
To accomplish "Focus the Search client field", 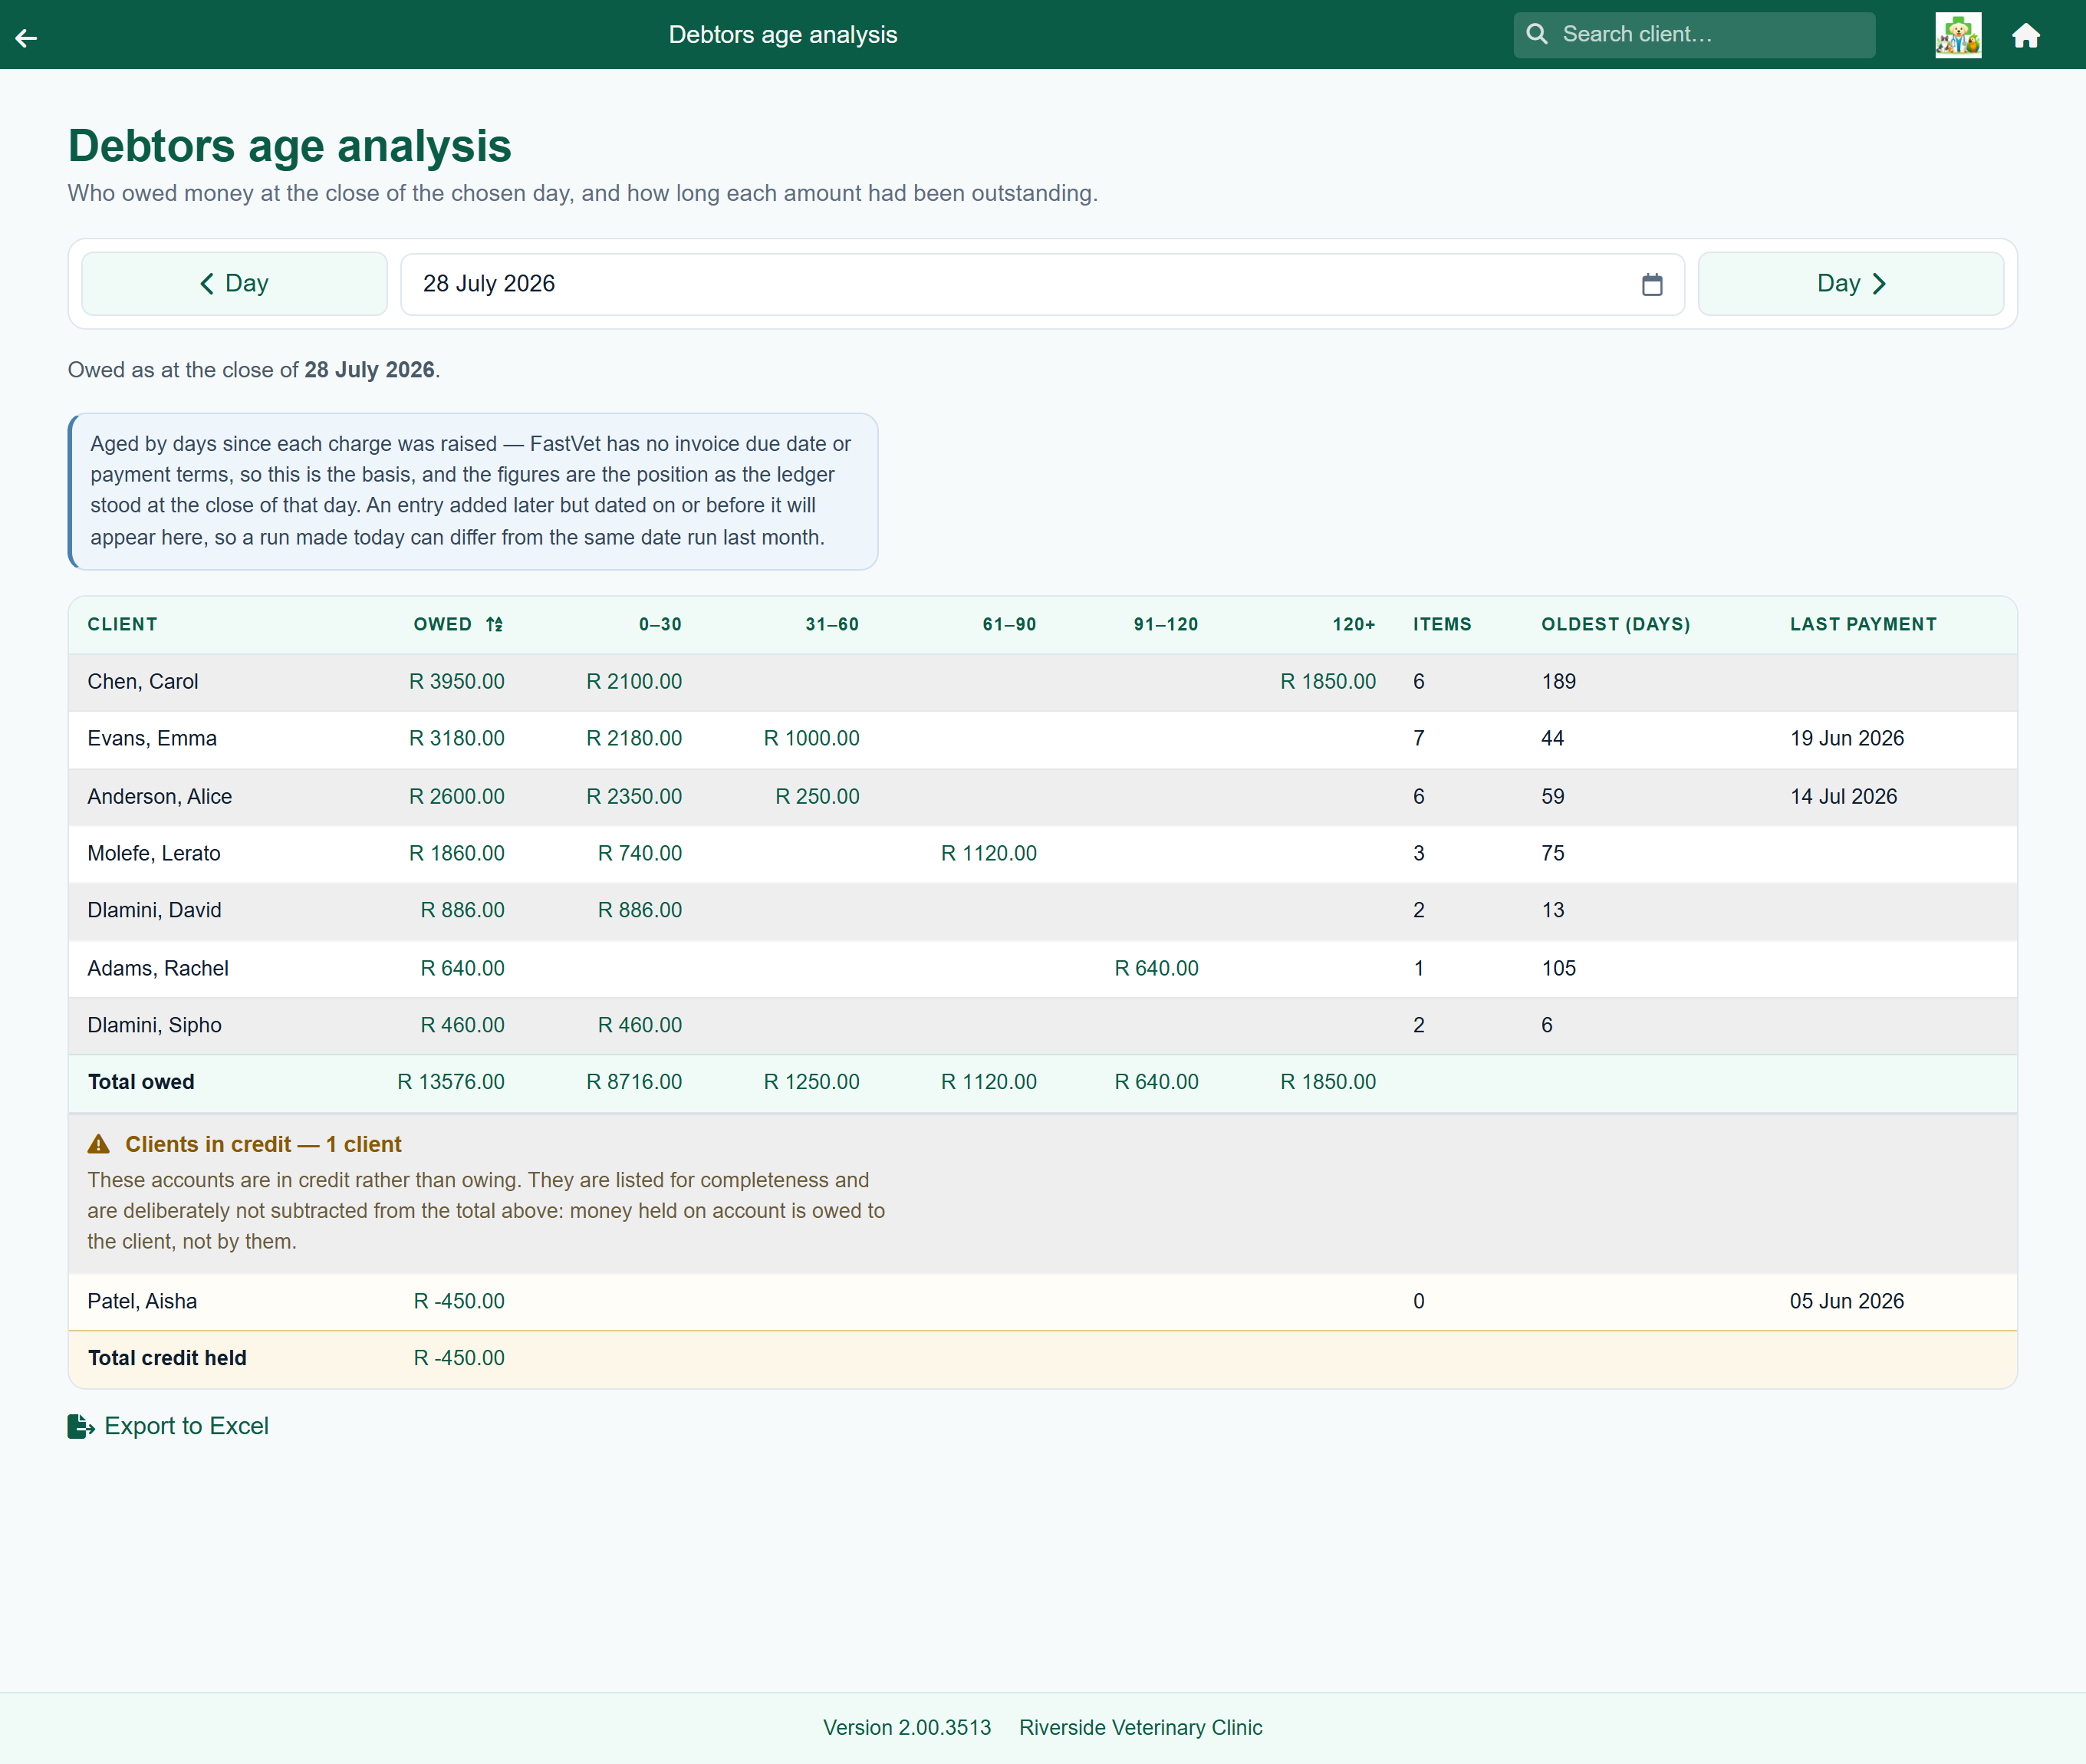I will (x=1694, y=35).
